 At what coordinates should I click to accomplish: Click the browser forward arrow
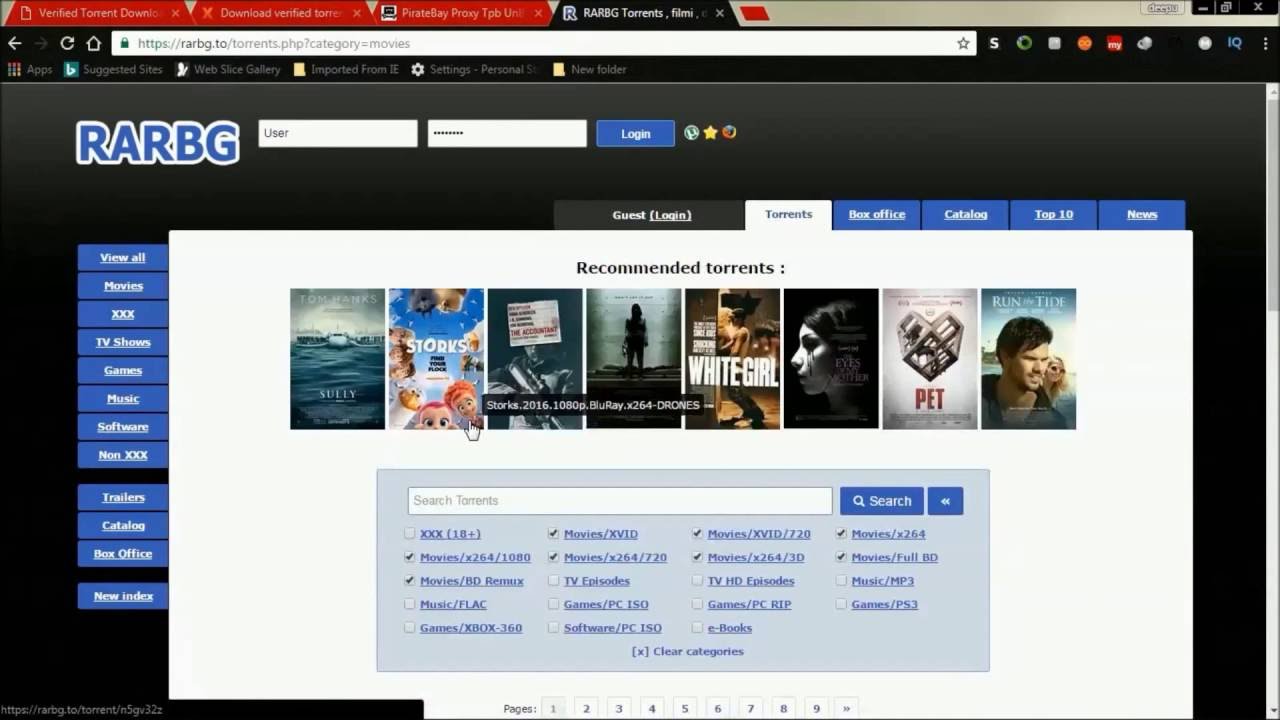[41, 43]
